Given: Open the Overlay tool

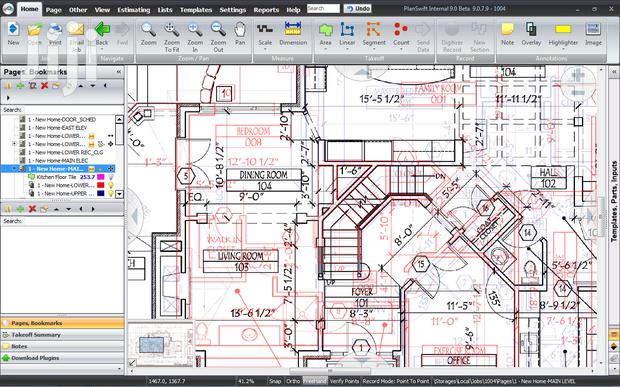Looking at the screenshot, I should click(531, 34).
